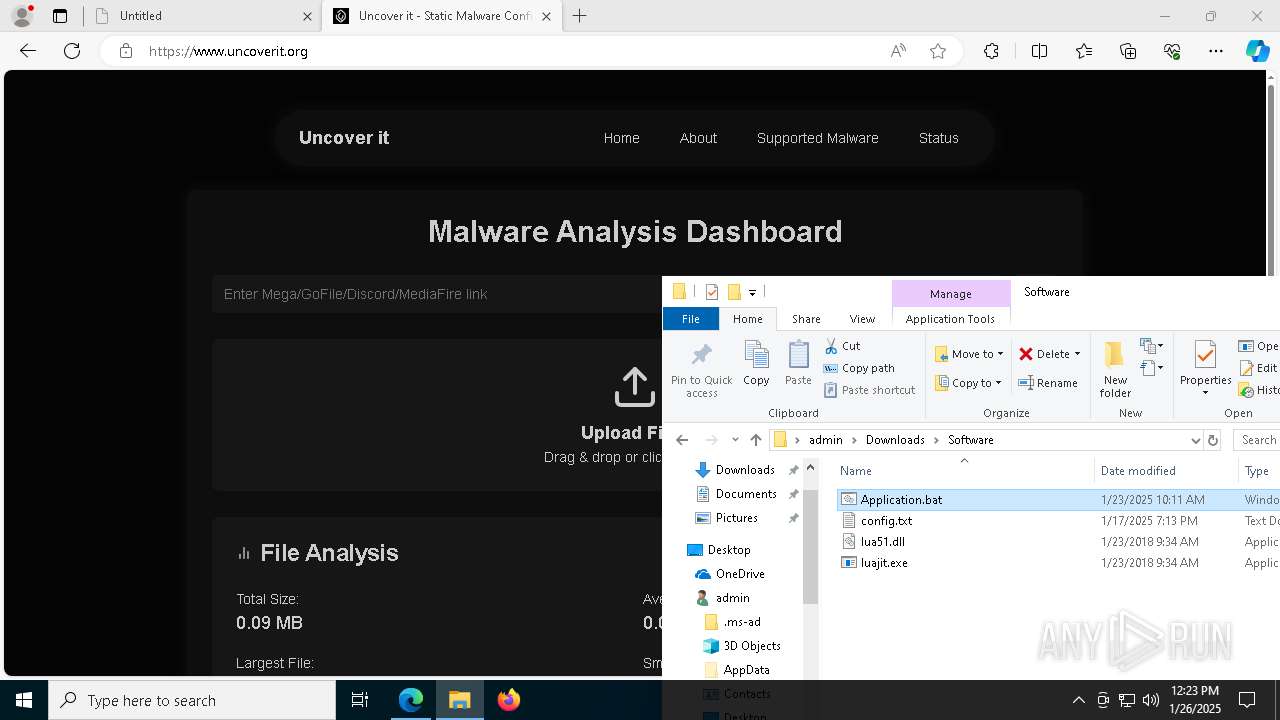The height and width of the screenshot is (720, 1280).
Task: Click Copy path in Clipboard group
Action: pyautogui.click(x=859, y=368)
